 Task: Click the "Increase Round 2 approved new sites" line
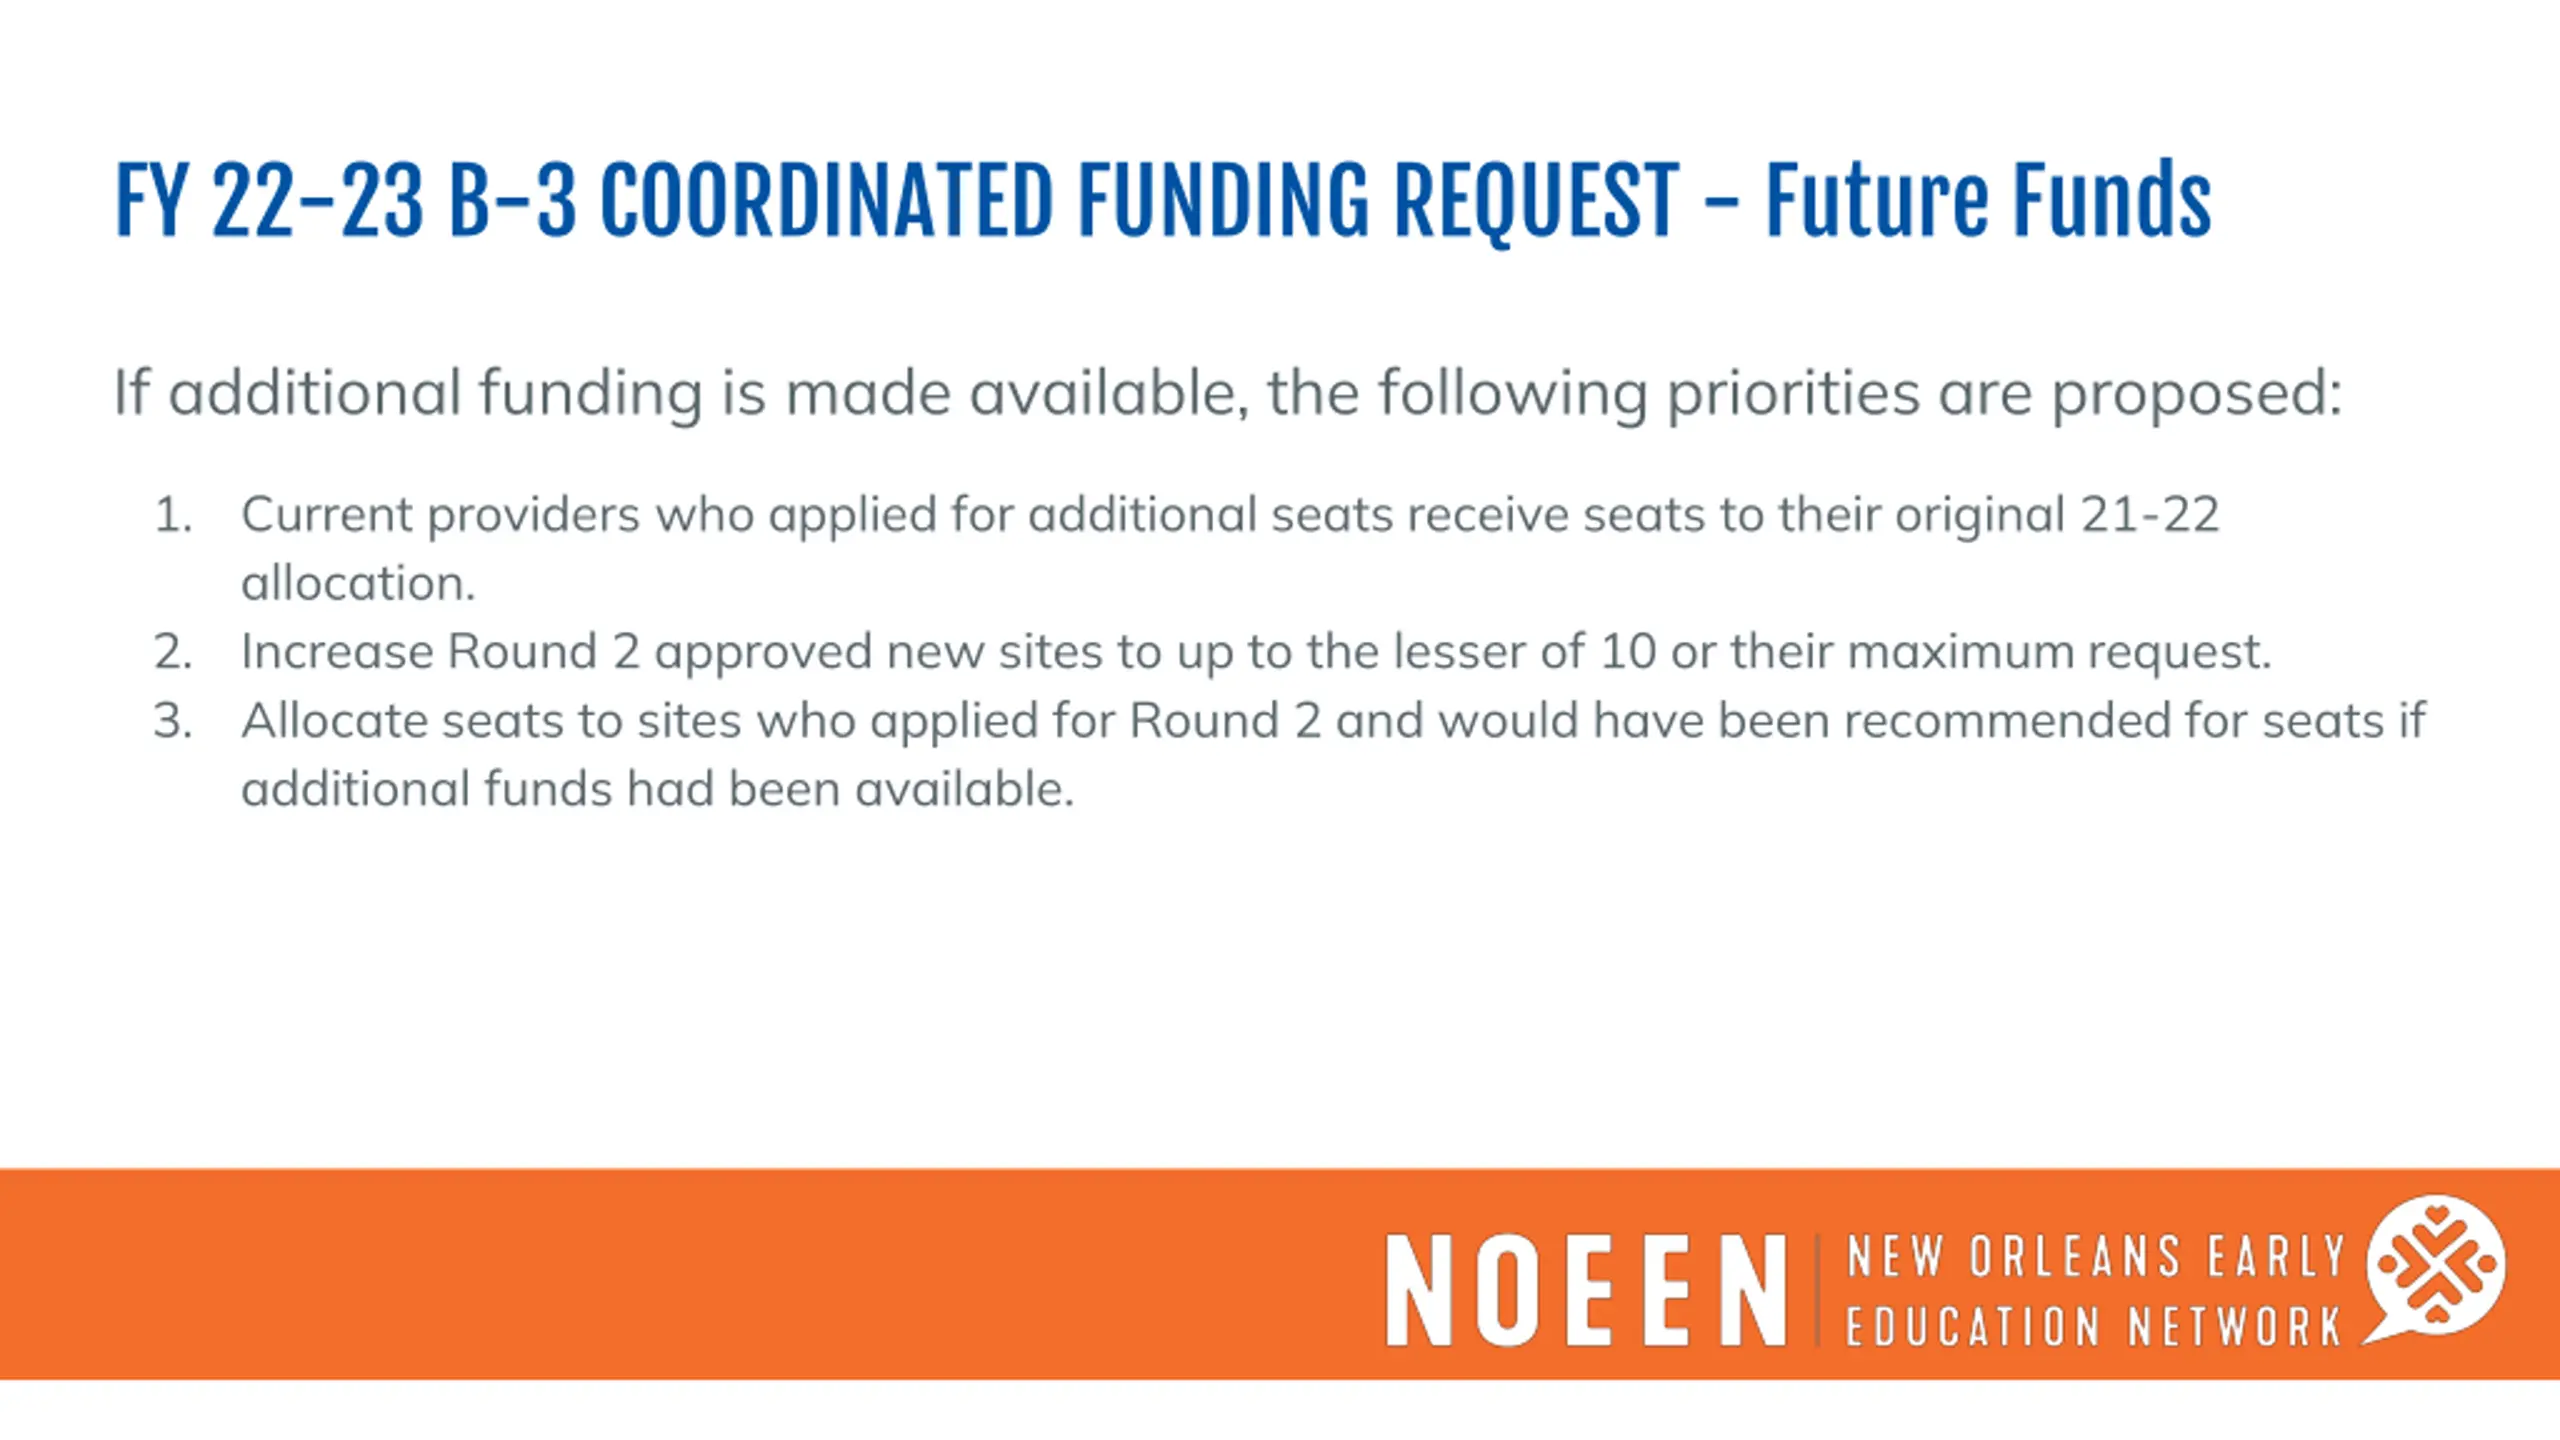[1255, 652]
